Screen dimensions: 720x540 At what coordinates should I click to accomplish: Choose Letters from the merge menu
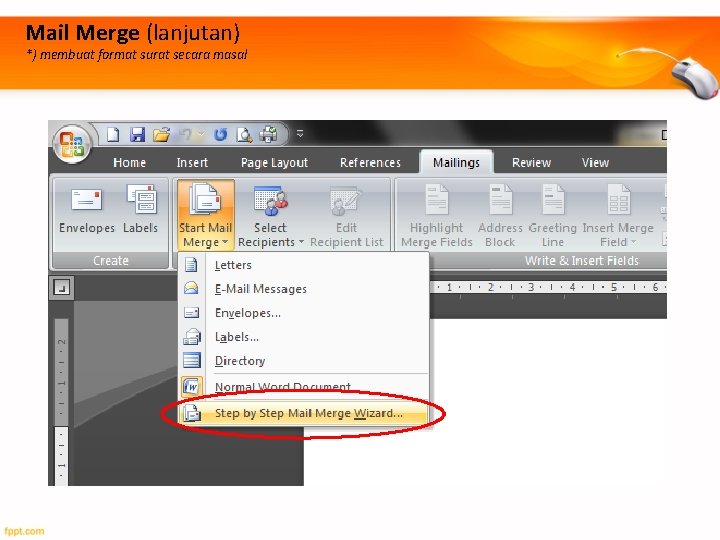[x=303, y=265]
